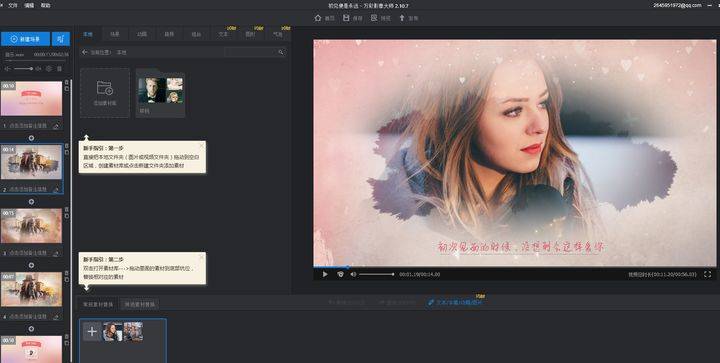Click the publish upload arrow icon
This screenshot has width=720, height=363.
click(x=402, y=18)
